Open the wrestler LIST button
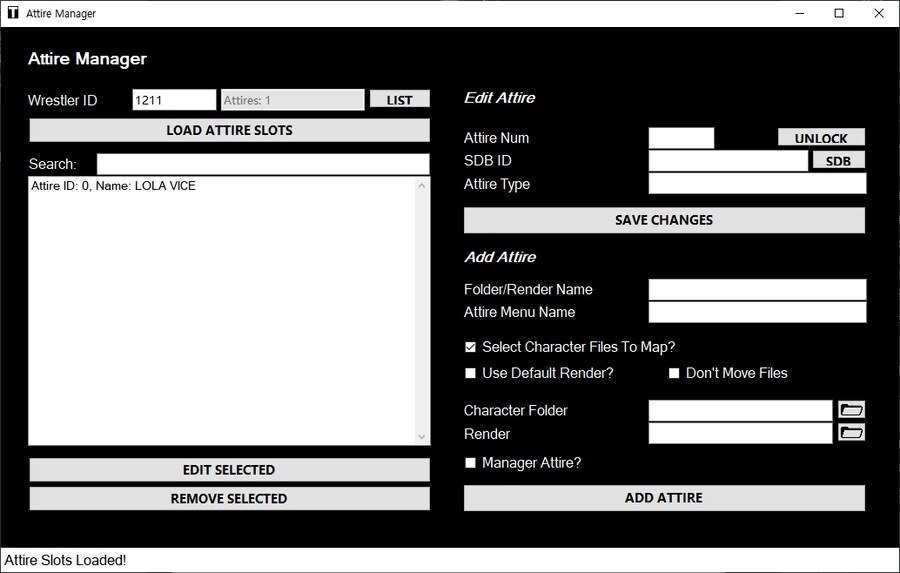 click(399, 100)
